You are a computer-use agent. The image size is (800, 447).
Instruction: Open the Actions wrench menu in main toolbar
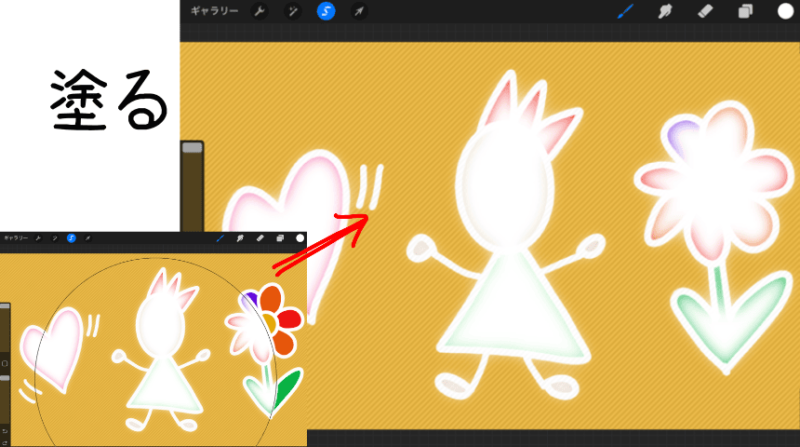(x=260, y=11)
